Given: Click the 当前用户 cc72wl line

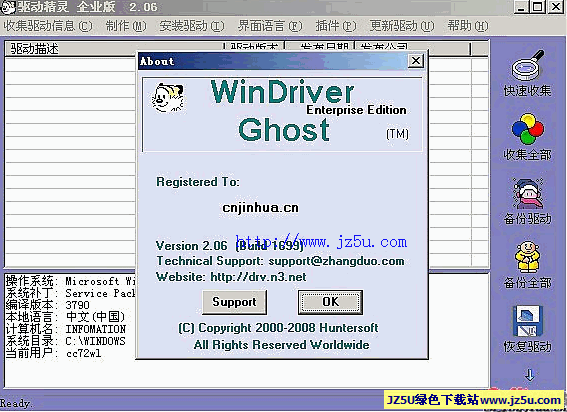Looking at the screenshot, I should (53, 353).
